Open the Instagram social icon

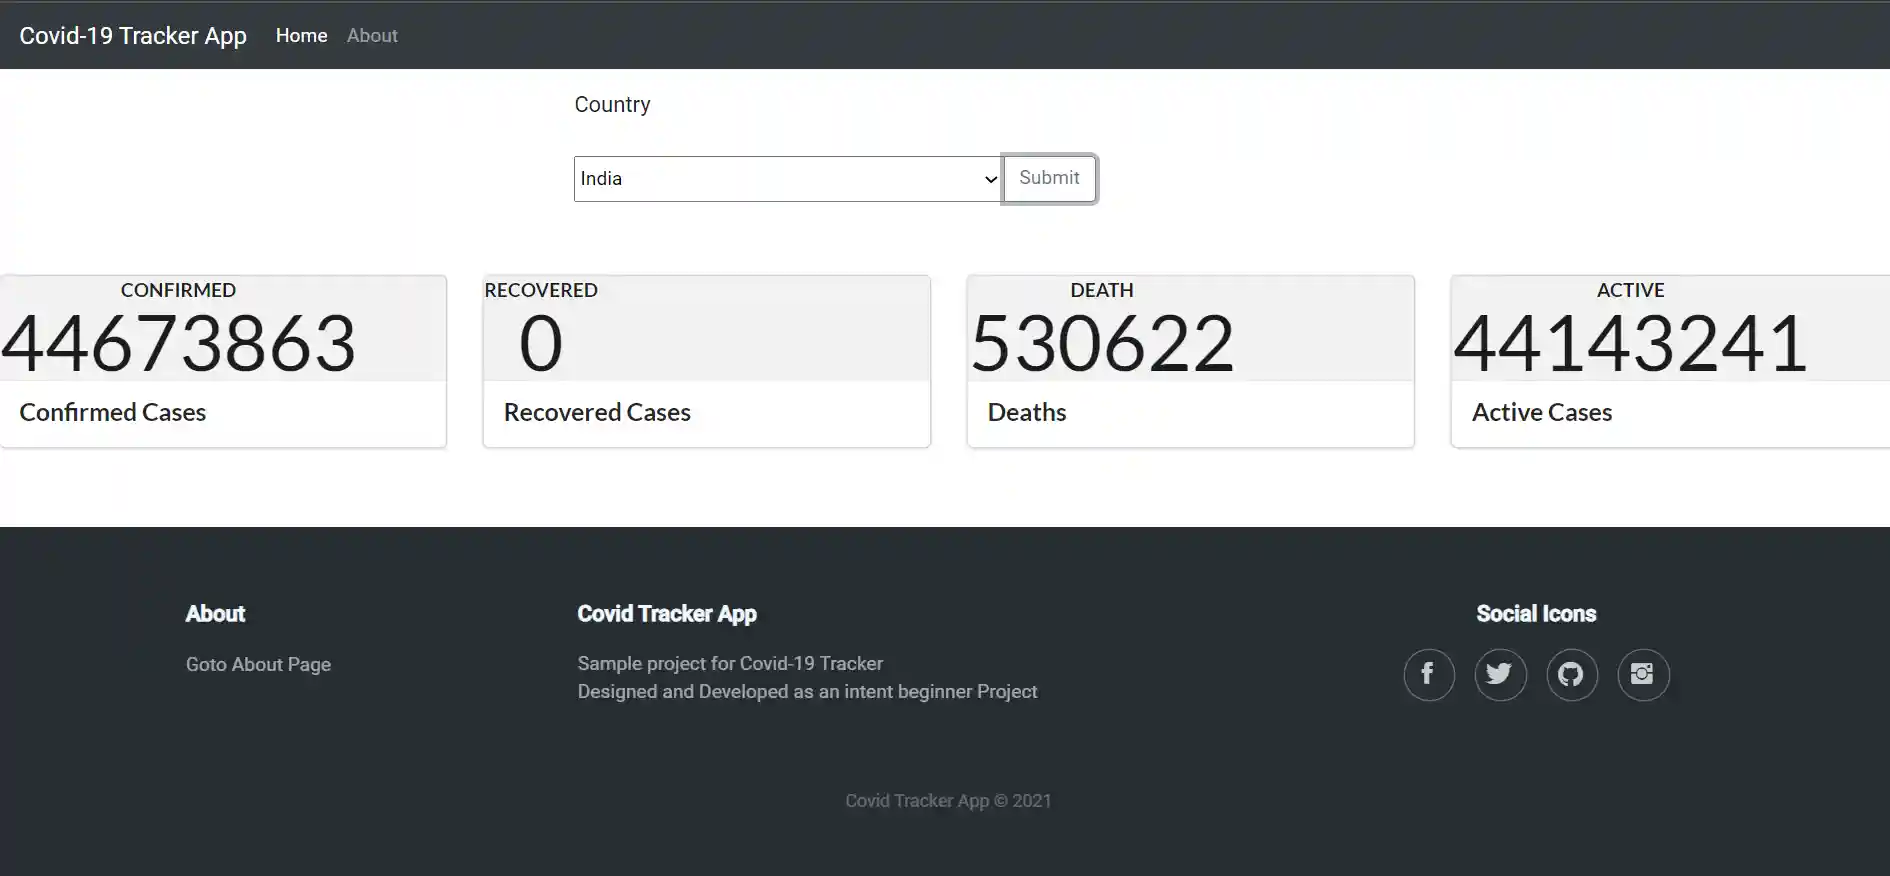coord(1643,675)
